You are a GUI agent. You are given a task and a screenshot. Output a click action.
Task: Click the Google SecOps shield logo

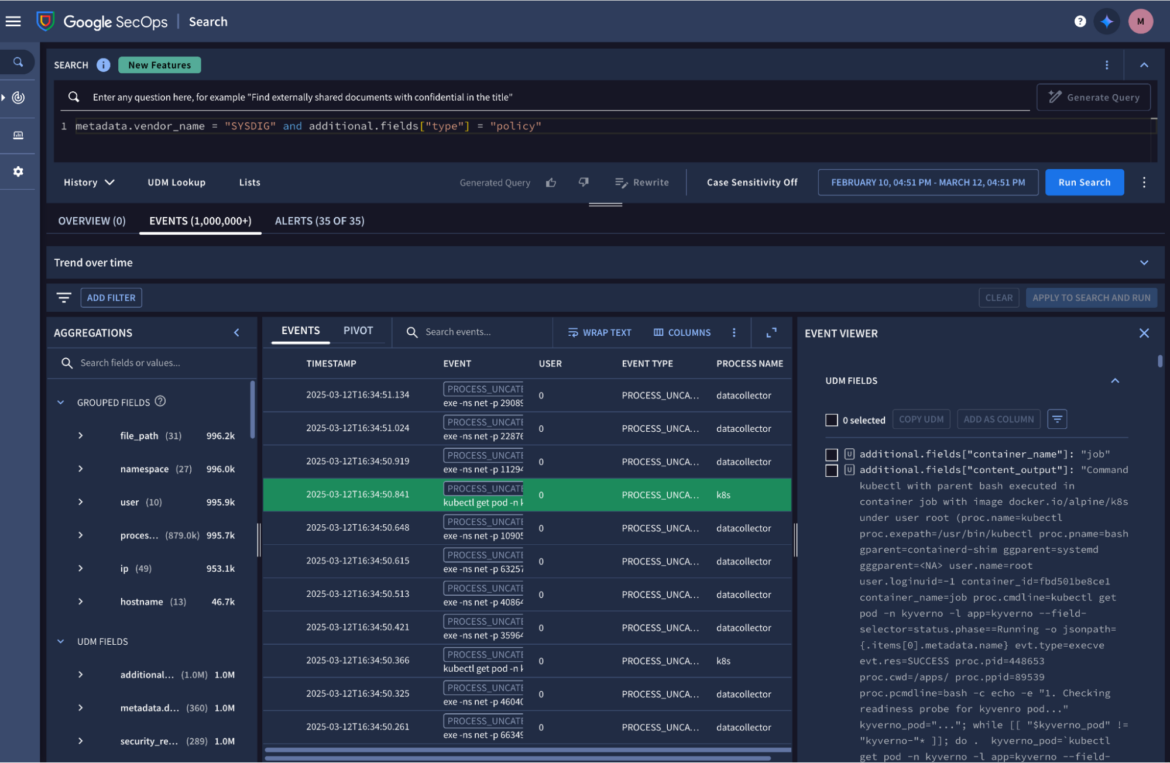[x=46, y=21]
